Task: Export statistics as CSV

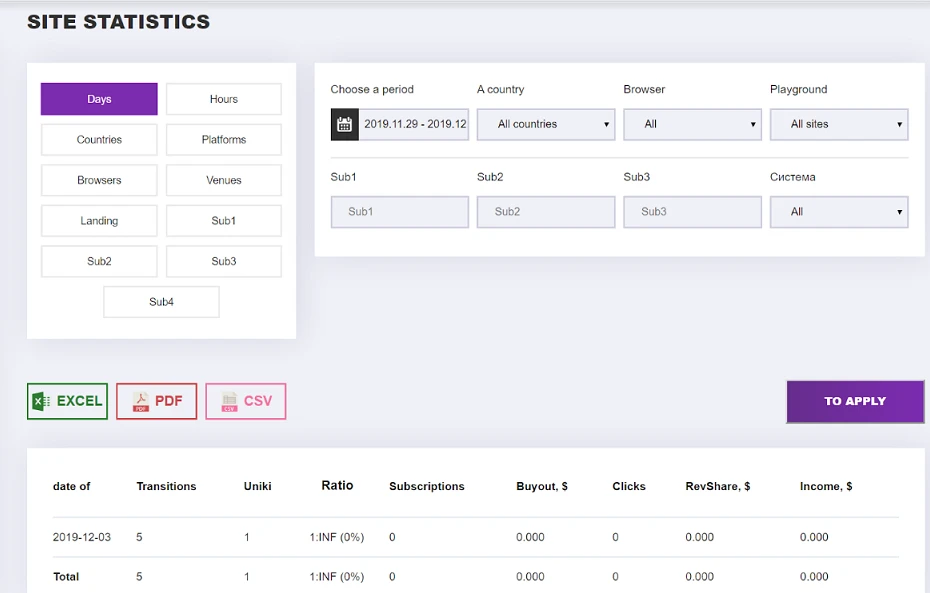Action: tap(246, 401)
